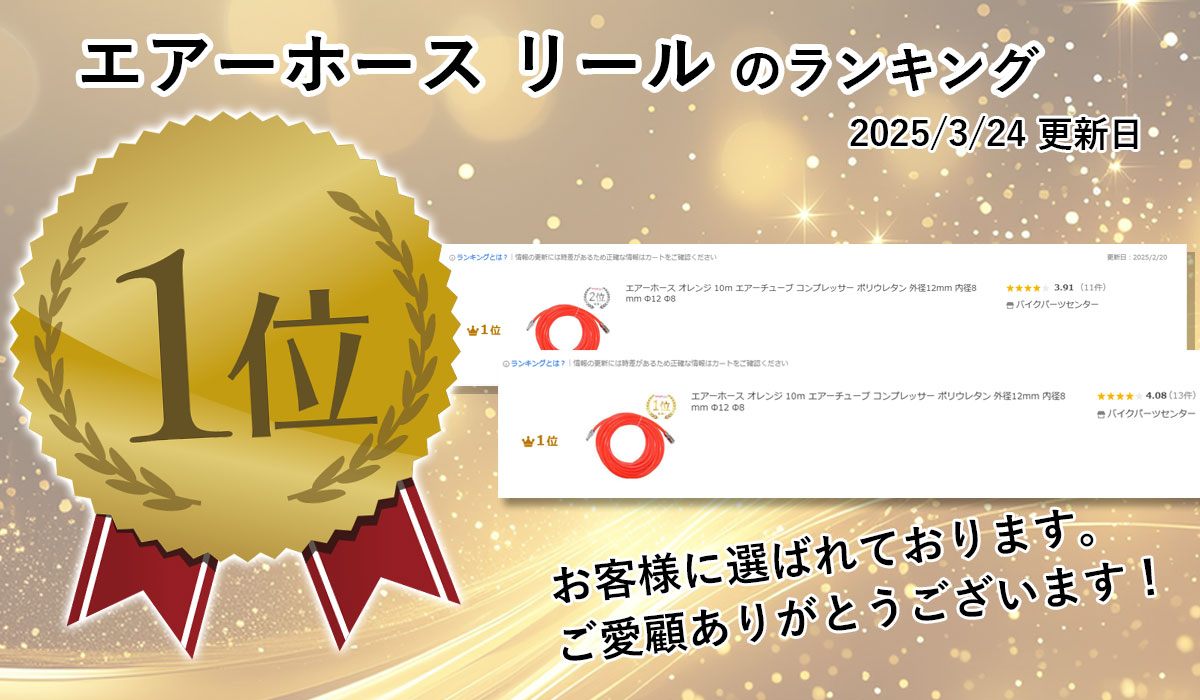Image resolution: width=1200 pixels, height=700 pixels.
Task: Click the crown 1位 icon in lower panel
Action: click(x=540, y=440)
